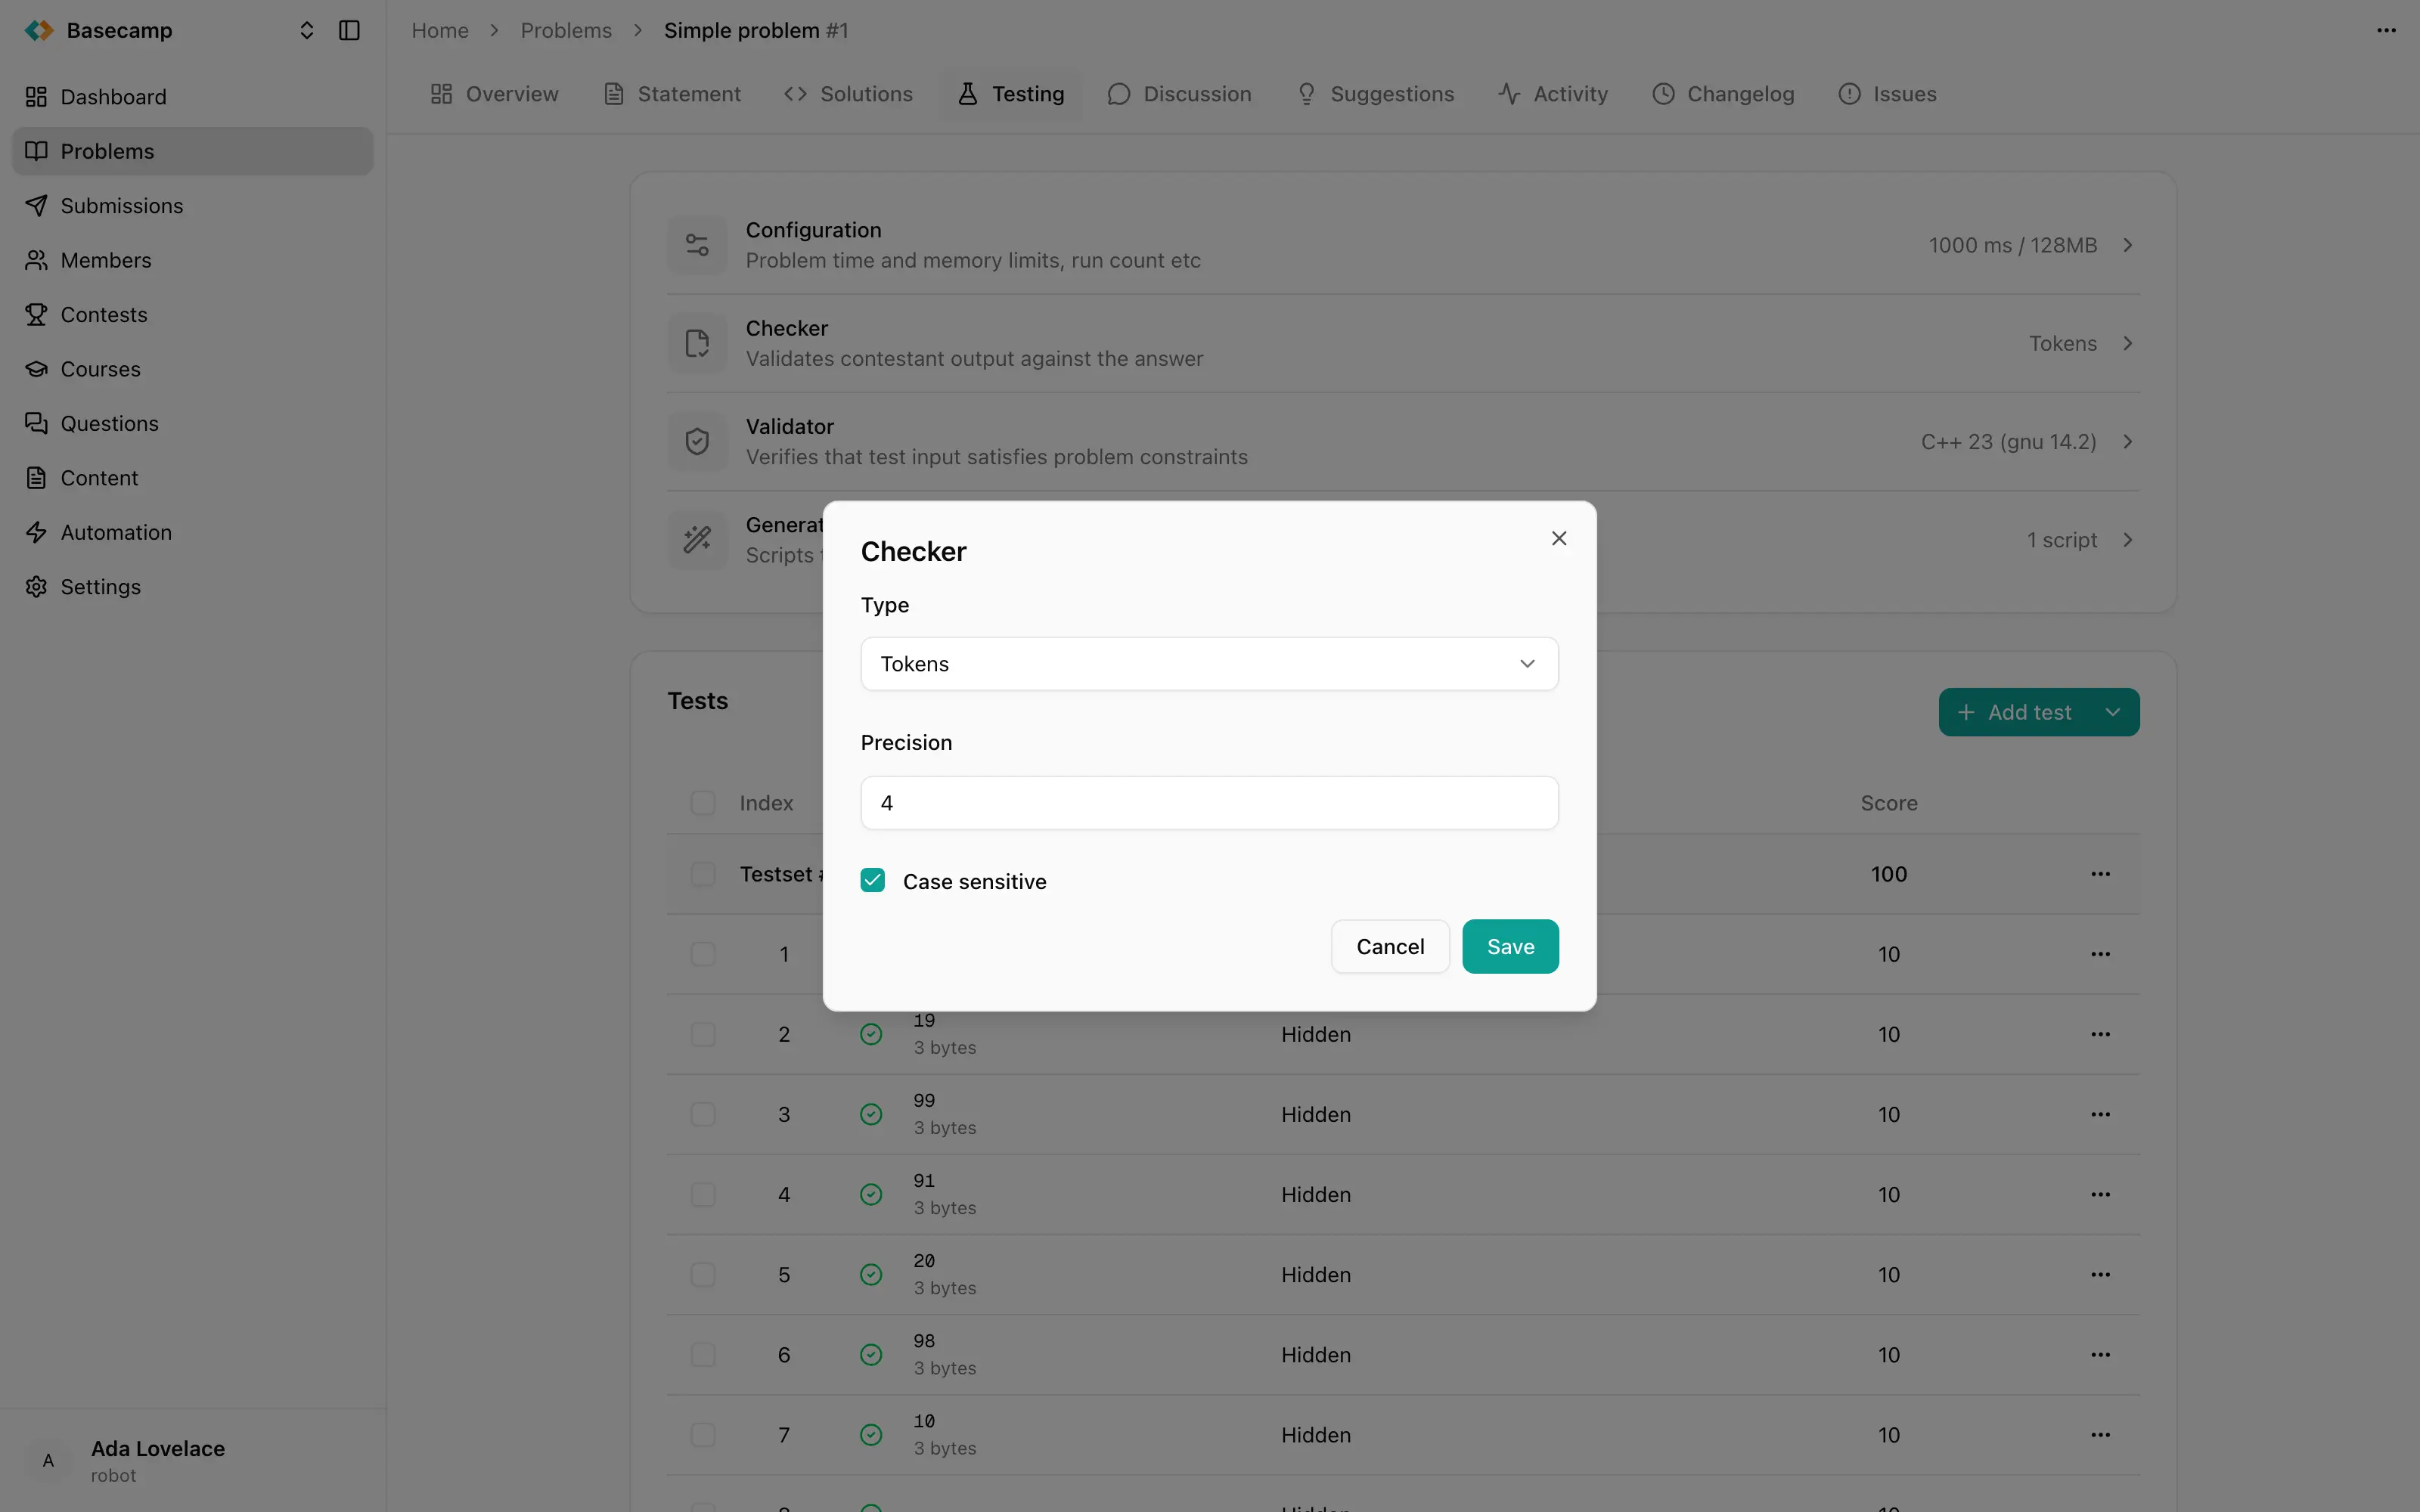The width and height of the screenshot is (2420, 1512).
Task: Toggle the Case sensitive checkbox
Action: [x=872, y=880]
